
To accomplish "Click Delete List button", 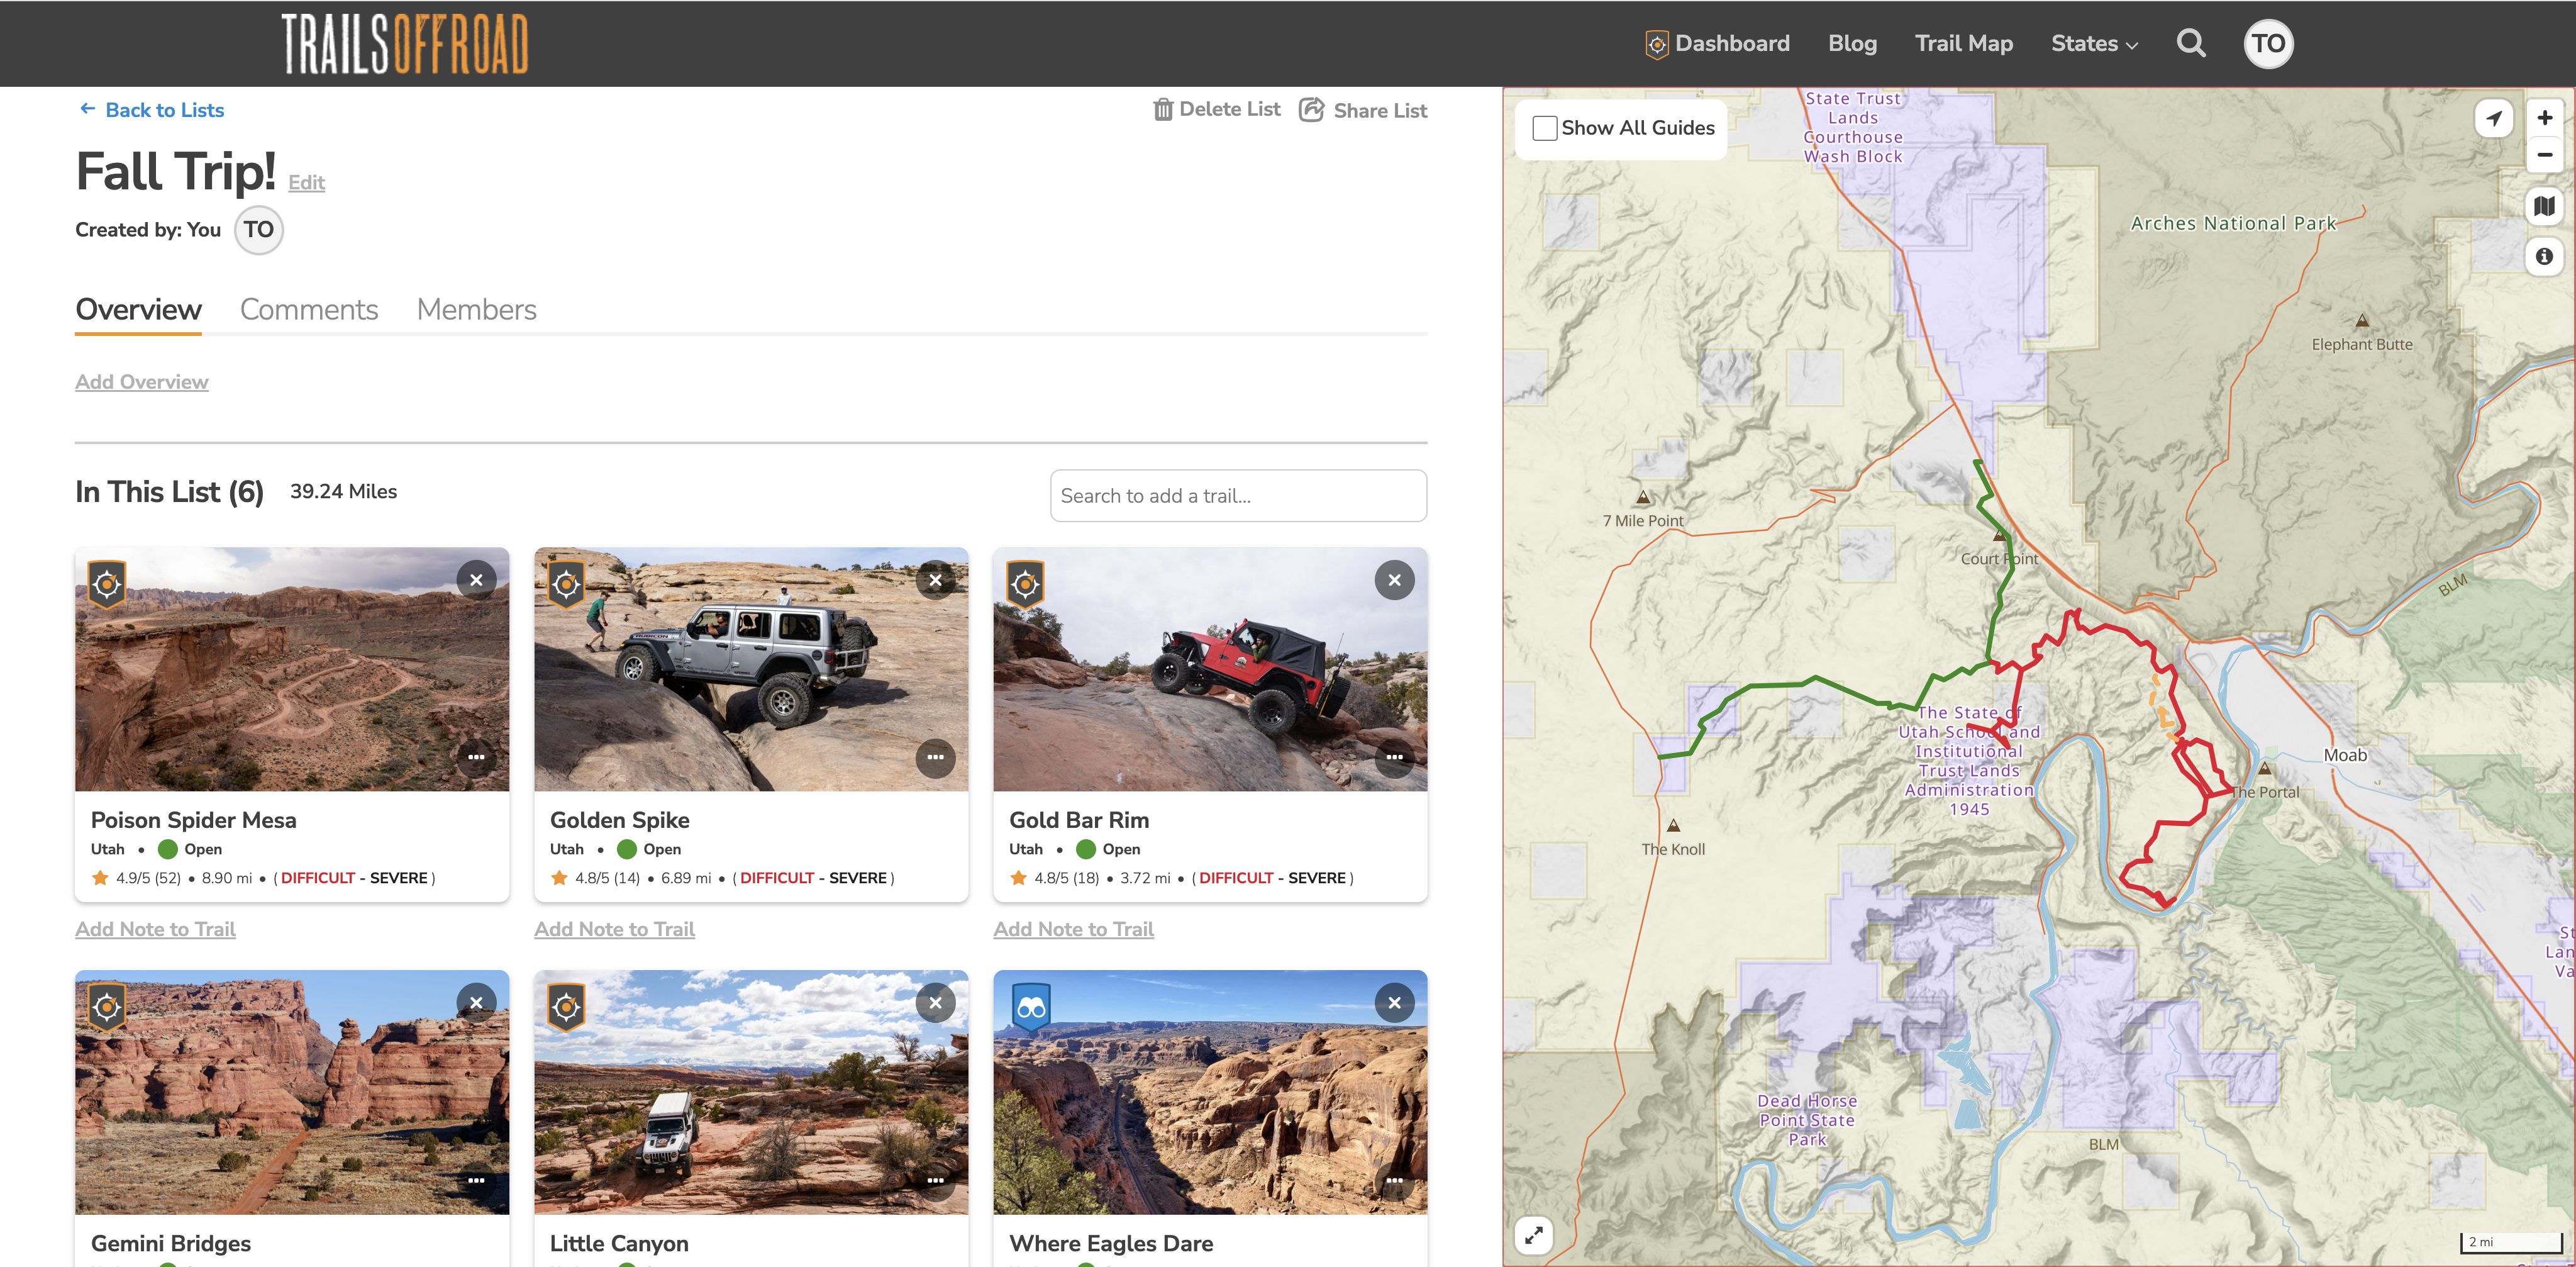I will tap(1216, 109).
